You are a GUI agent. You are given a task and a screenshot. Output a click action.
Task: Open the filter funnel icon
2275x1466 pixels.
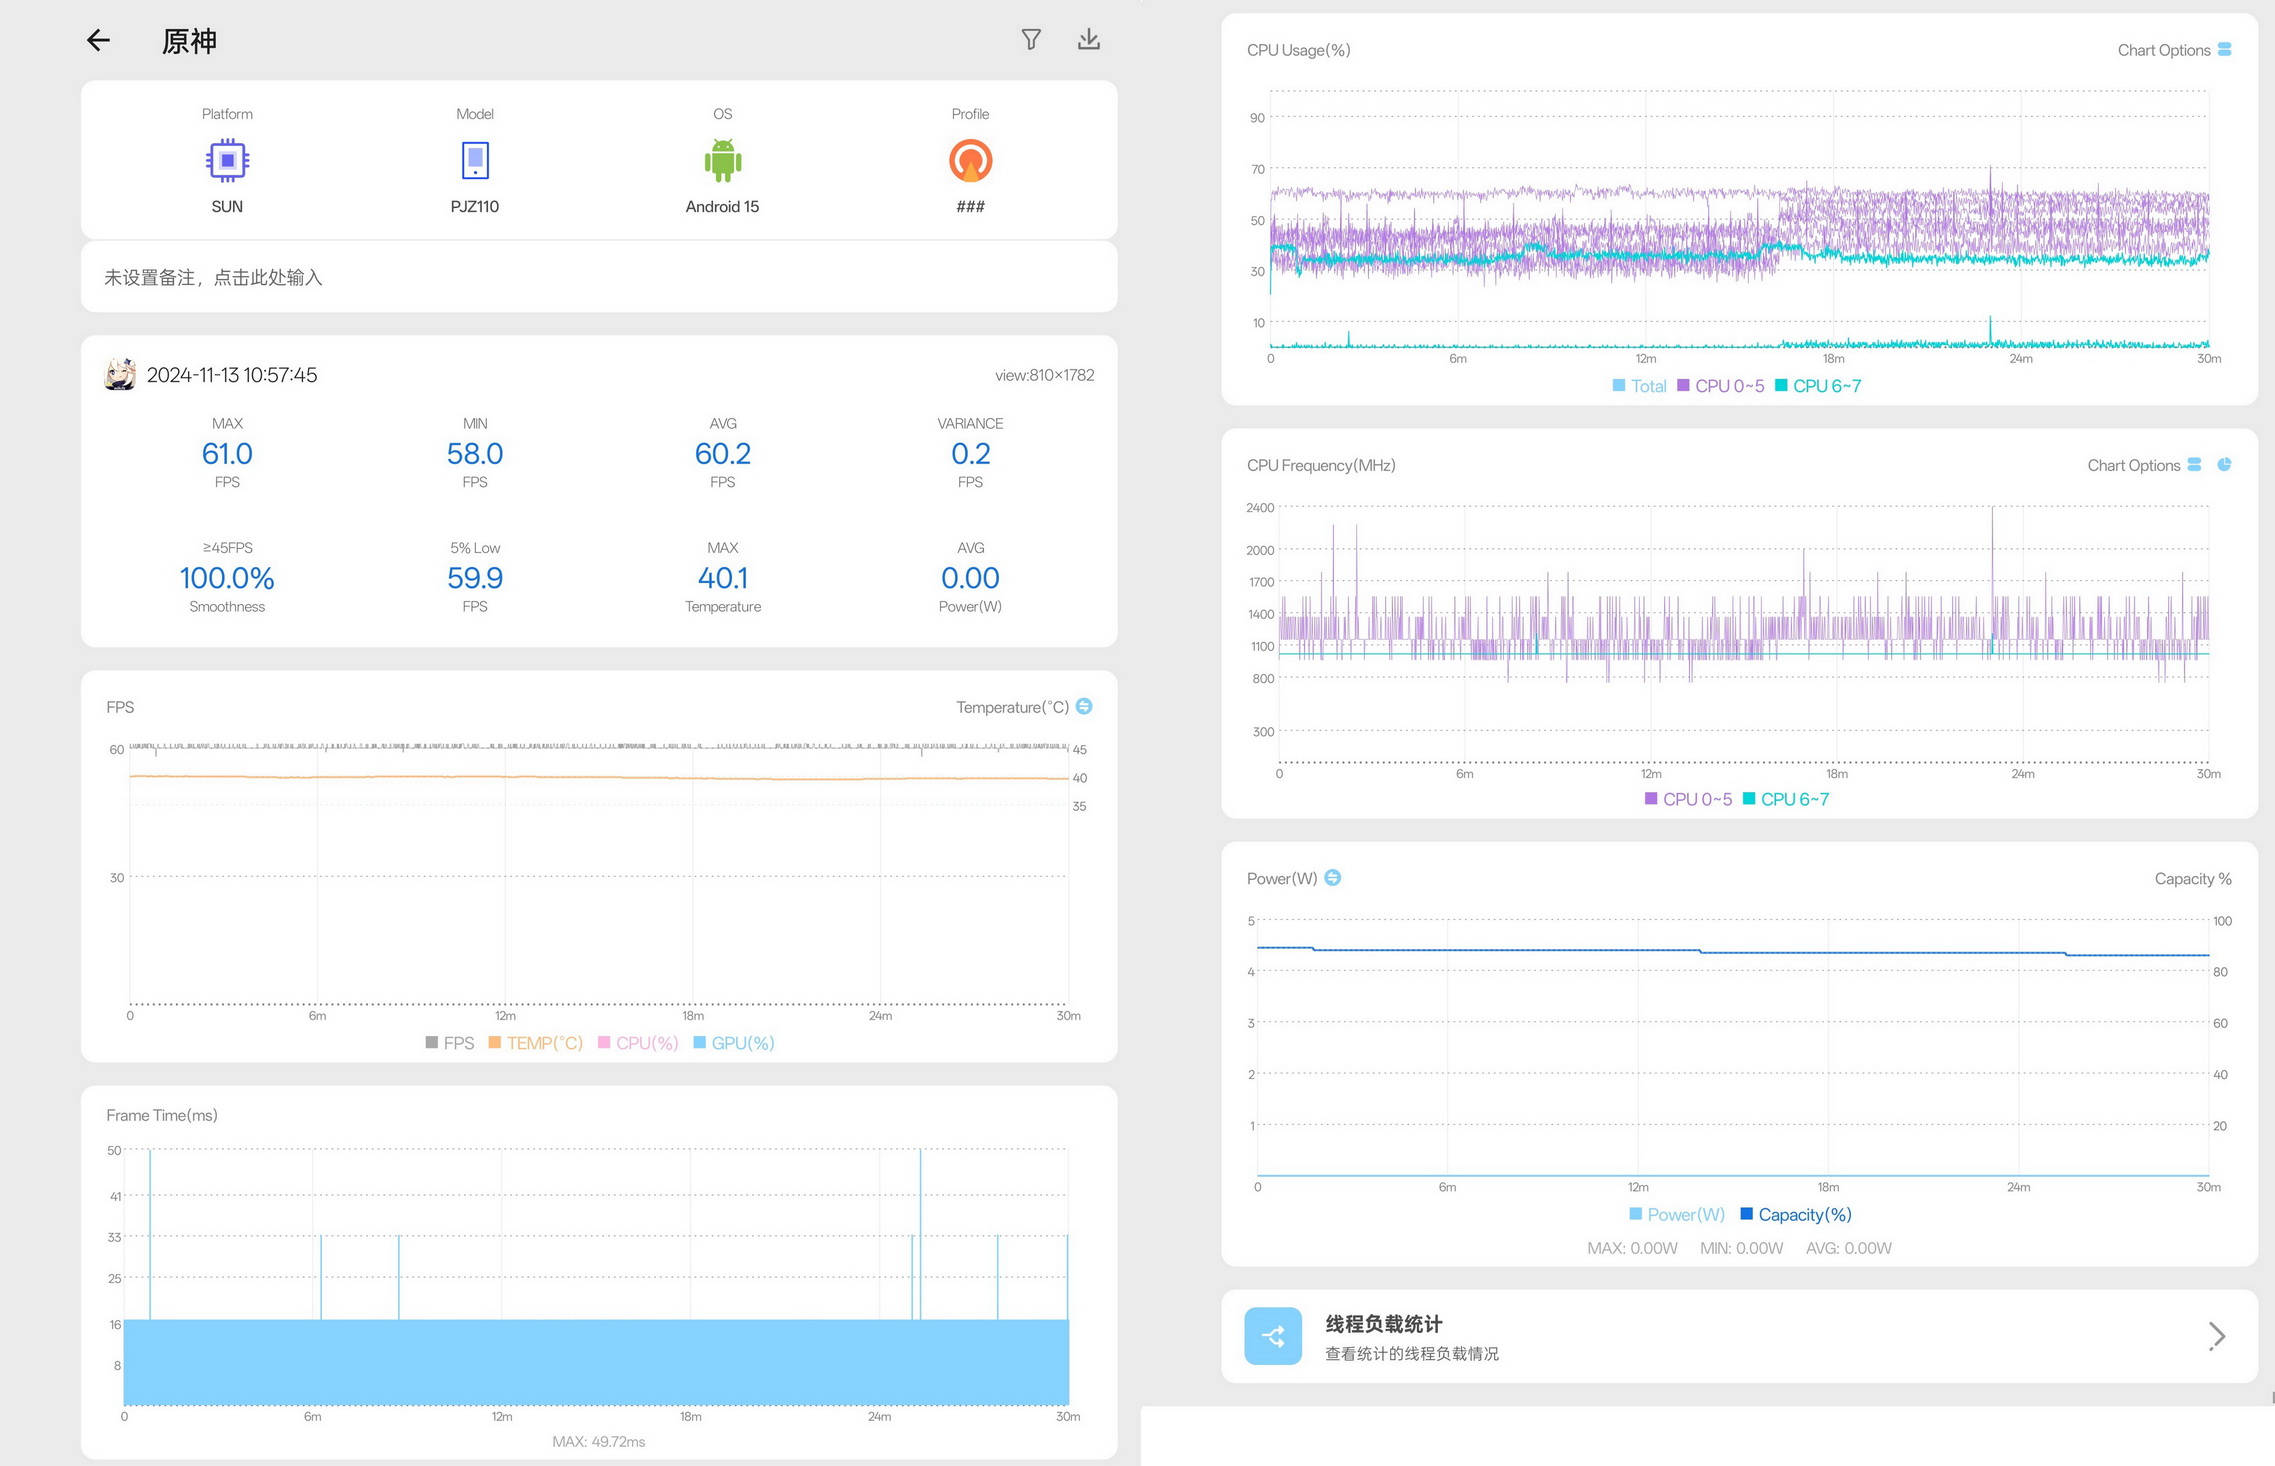click(1031, 39)
